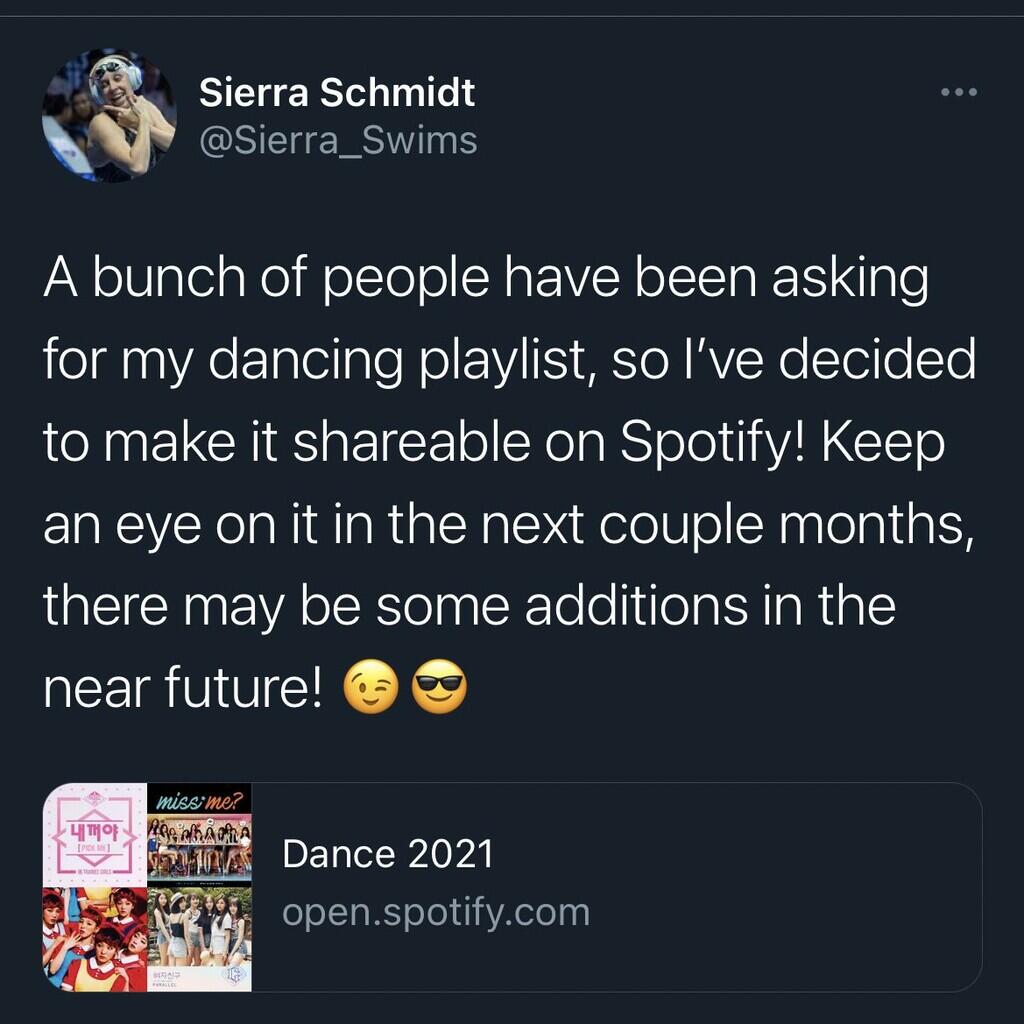1024x1024 pixels.
Task: Tap the 'next couple months' phrase
Action: (x=722, y=524)
